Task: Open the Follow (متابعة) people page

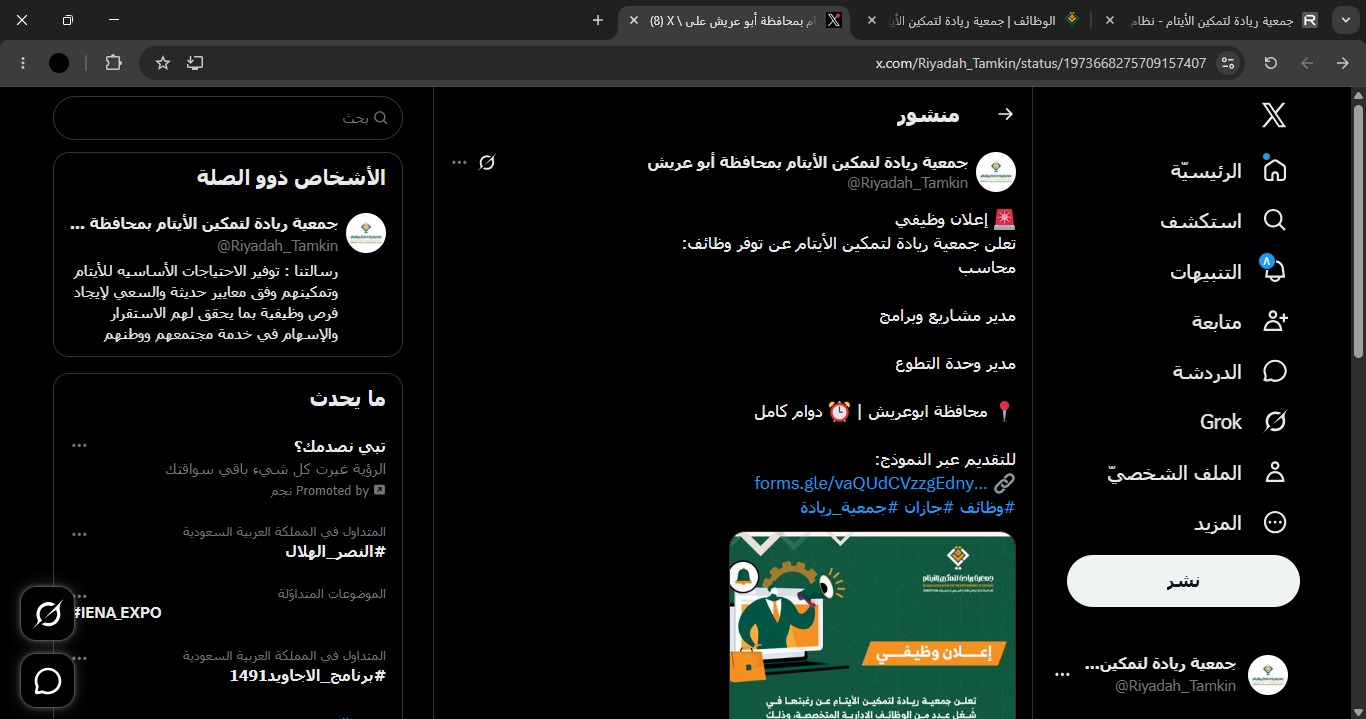Action: tap(1240, 321)
